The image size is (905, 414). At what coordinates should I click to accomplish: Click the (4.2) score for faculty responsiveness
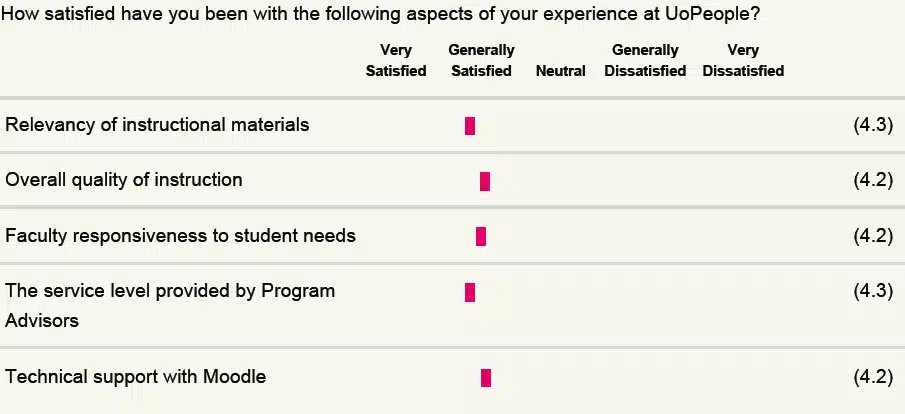[873, 236]
